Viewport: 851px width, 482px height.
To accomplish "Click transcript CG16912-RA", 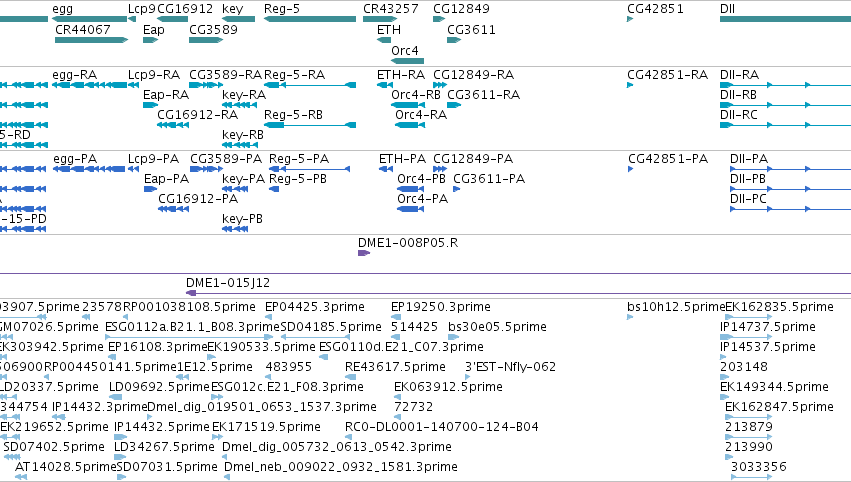I will [198, 115].
